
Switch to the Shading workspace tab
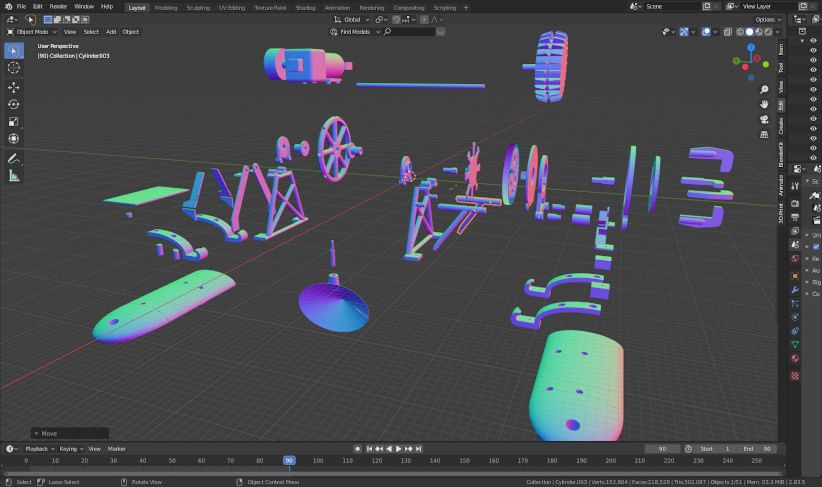coord(305,8)
